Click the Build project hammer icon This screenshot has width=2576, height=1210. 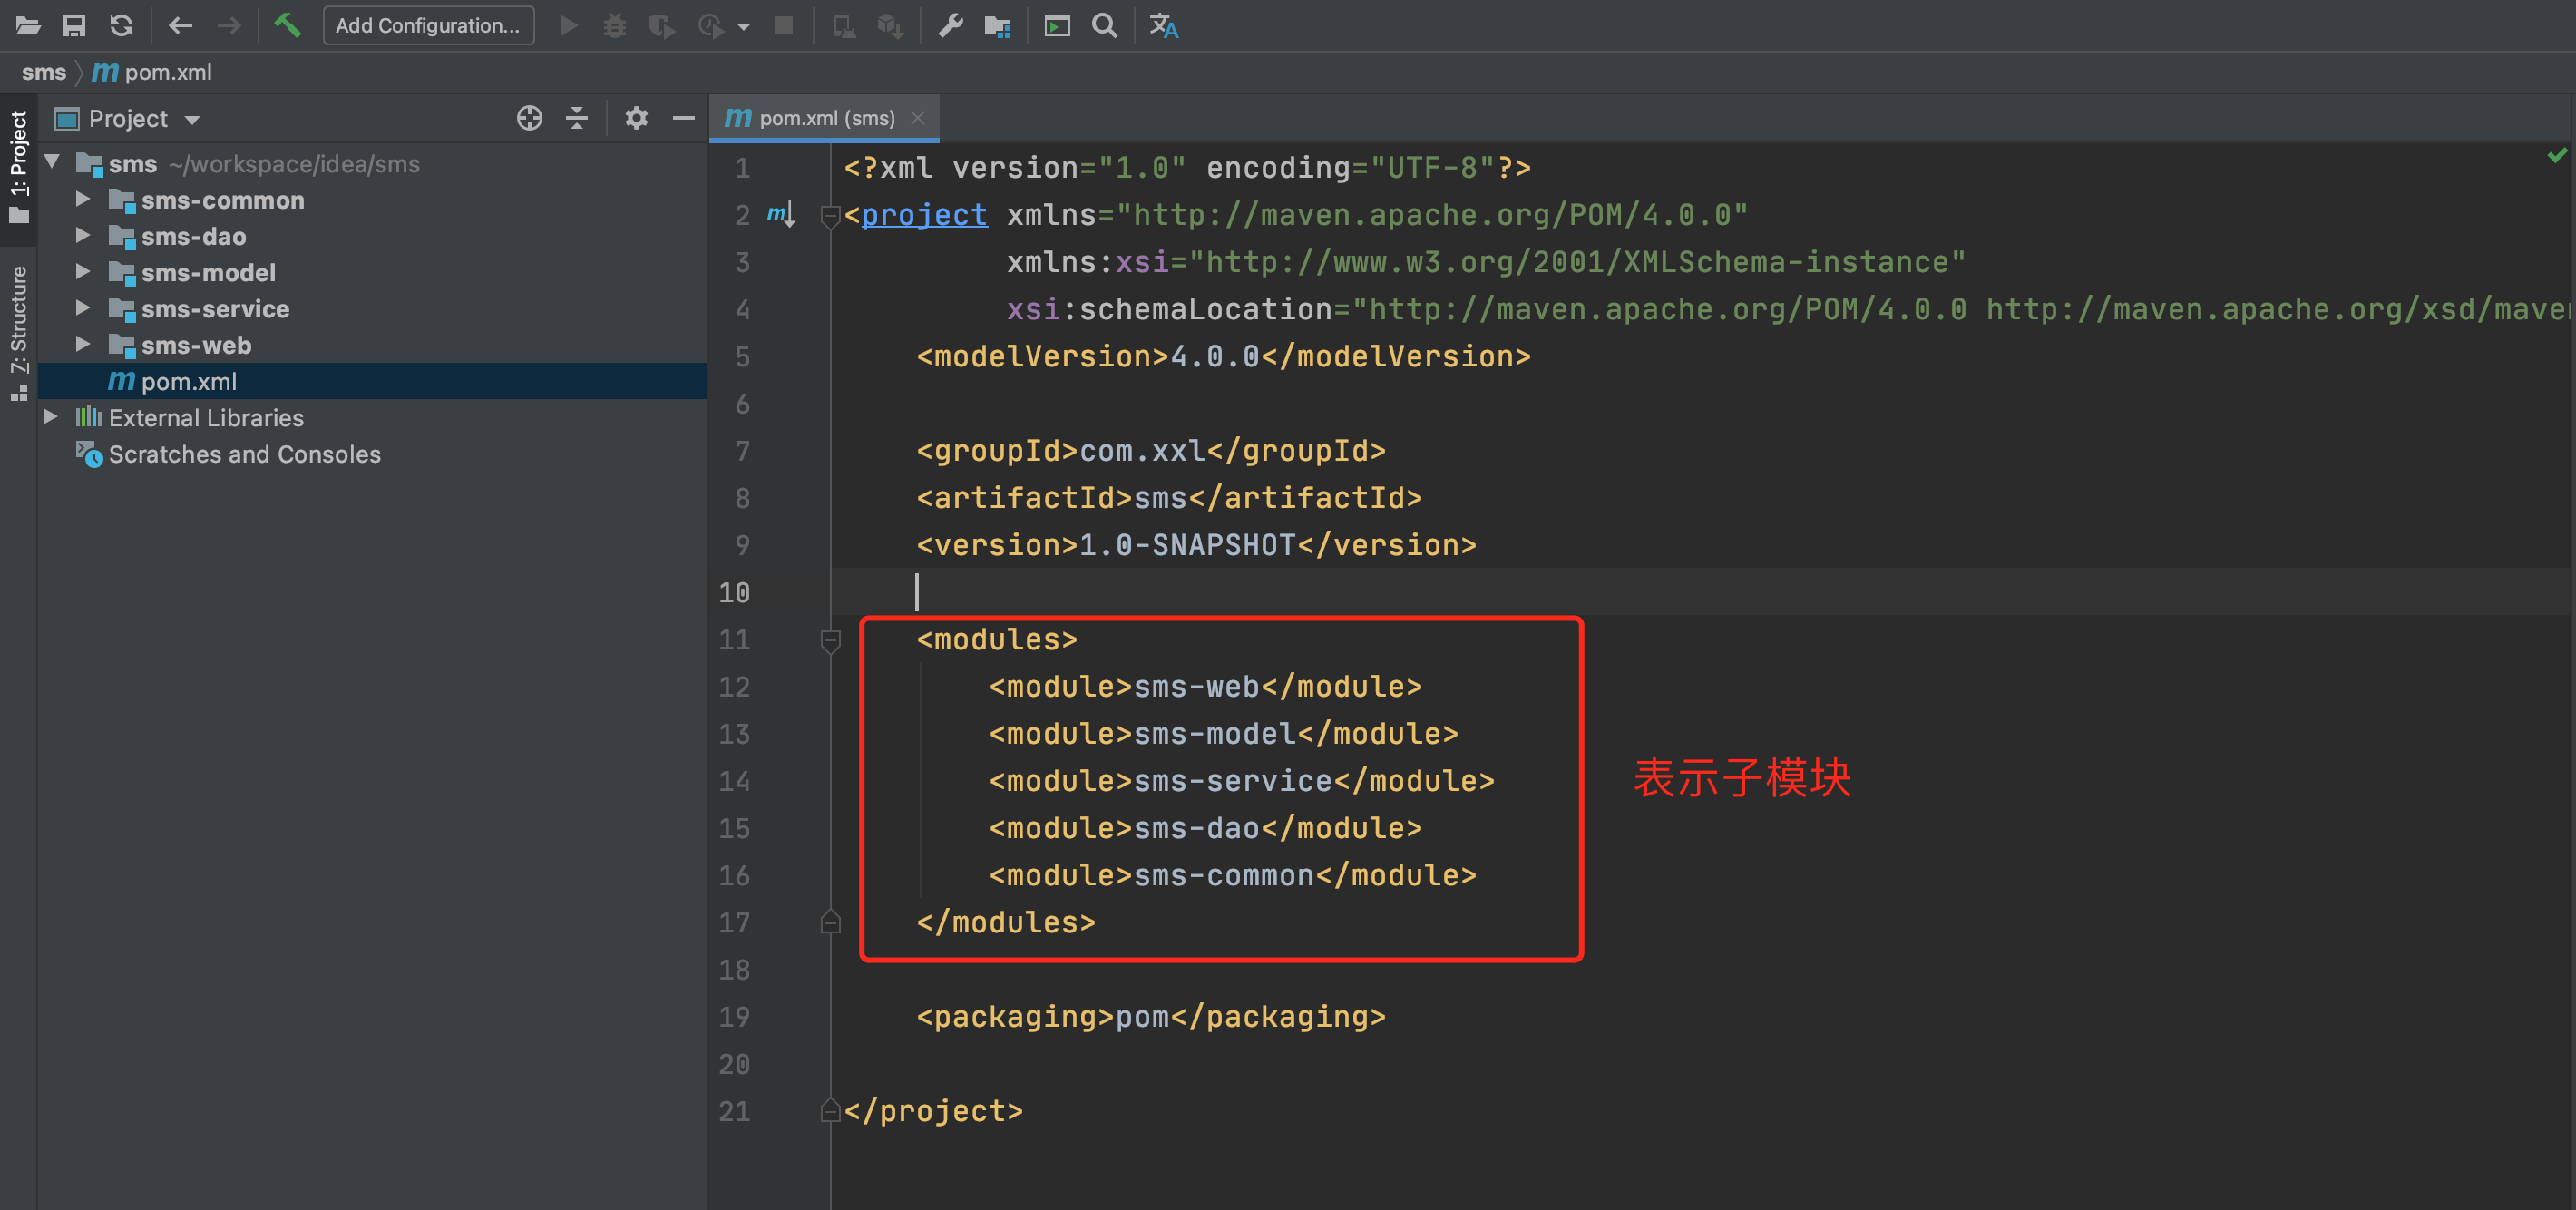click(287, 25)
